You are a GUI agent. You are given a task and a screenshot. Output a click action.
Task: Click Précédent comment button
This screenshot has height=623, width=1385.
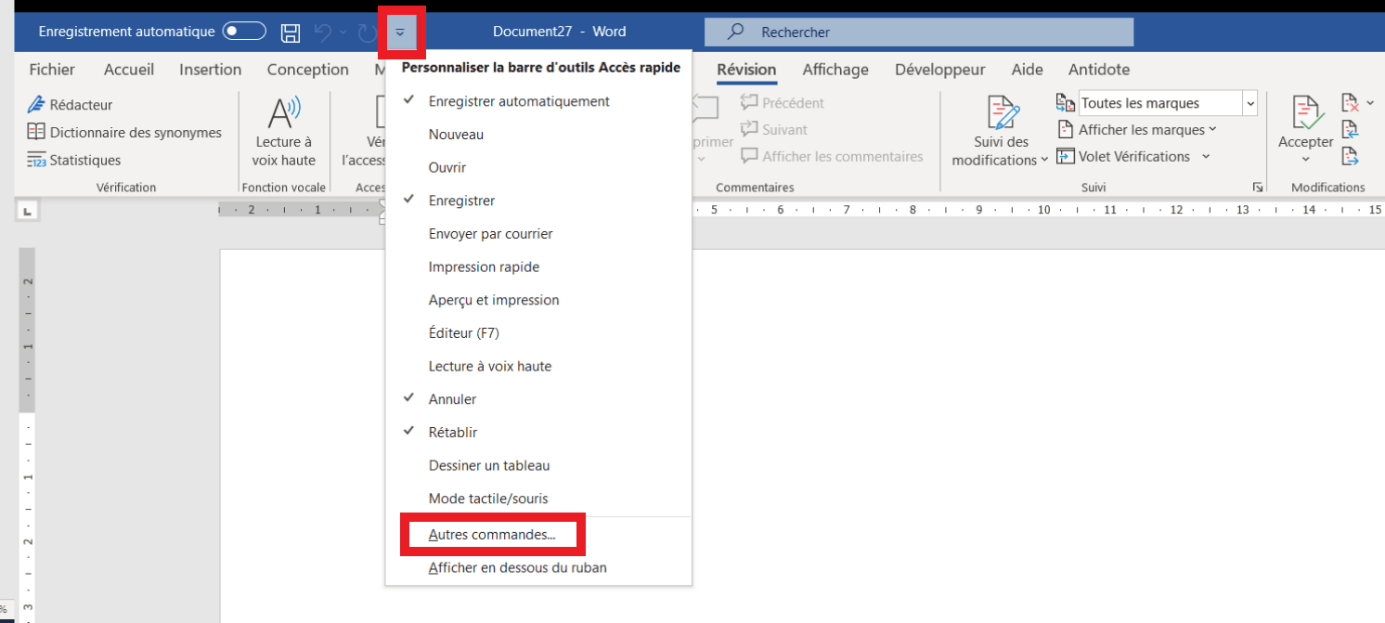pyautogui.click(x=782, y=102)
